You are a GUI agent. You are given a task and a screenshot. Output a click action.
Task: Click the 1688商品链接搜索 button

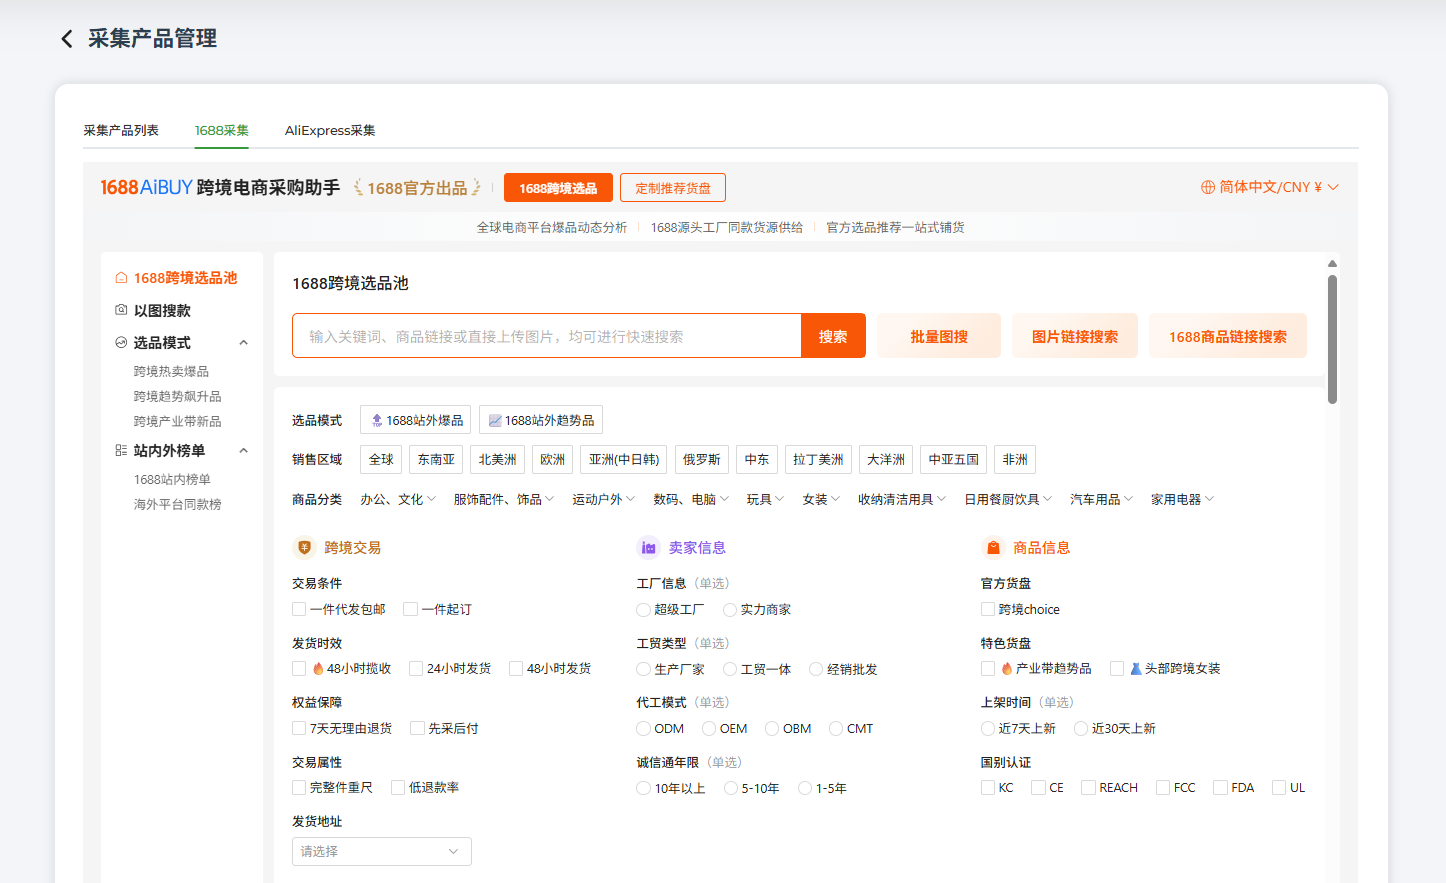(1228, 336)
